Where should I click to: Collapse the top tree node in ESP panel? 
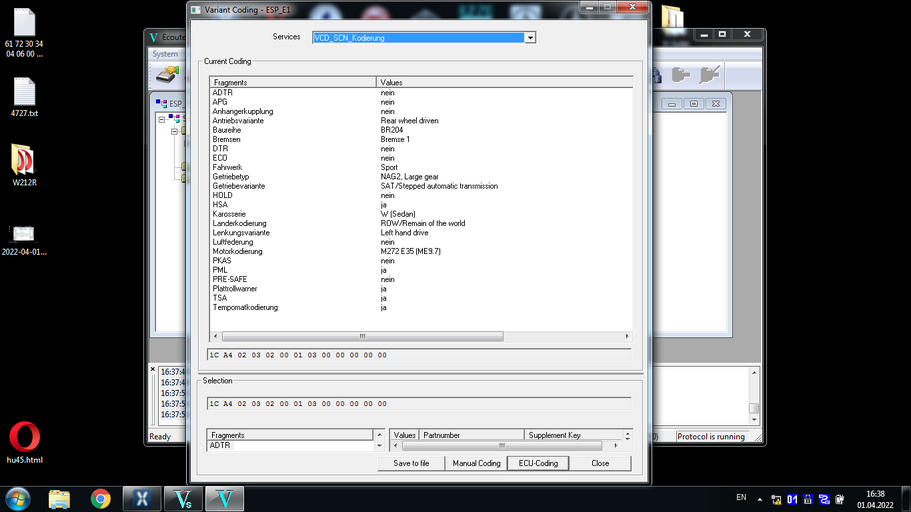coord(162,119)
